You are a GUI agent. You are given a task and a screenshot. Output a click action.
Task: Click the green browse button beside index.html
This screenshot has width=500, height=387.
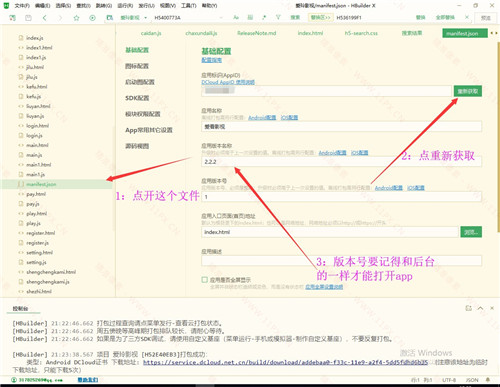click(471, 232)
